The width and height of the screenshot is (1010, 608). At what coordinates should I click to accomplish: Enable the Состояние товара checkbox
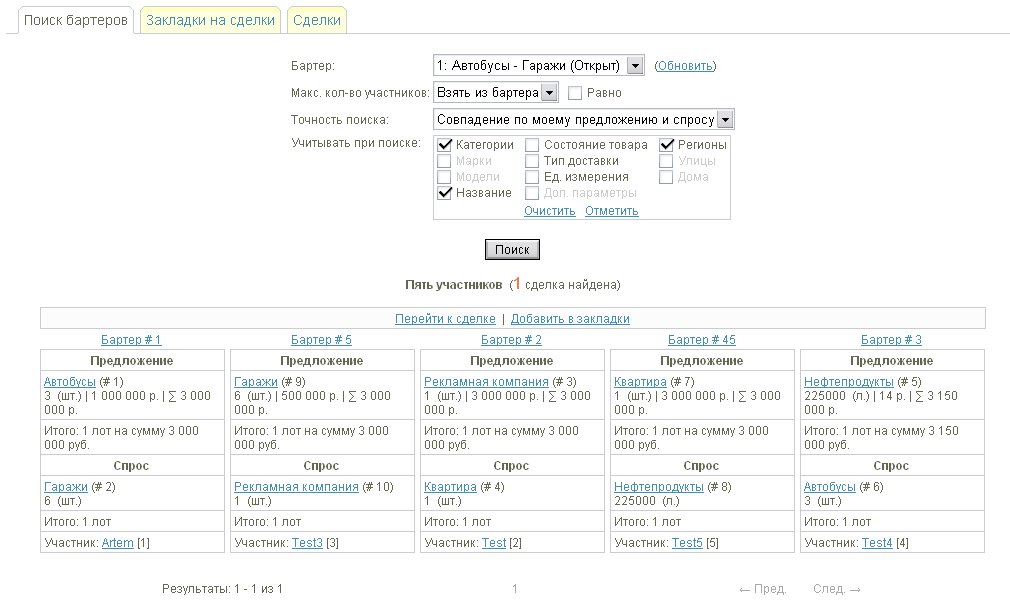pos(533,145)
